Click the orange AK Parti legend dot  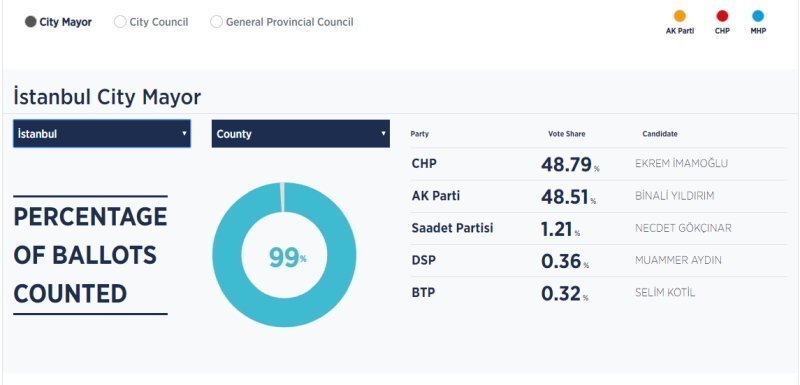(680, 16)
